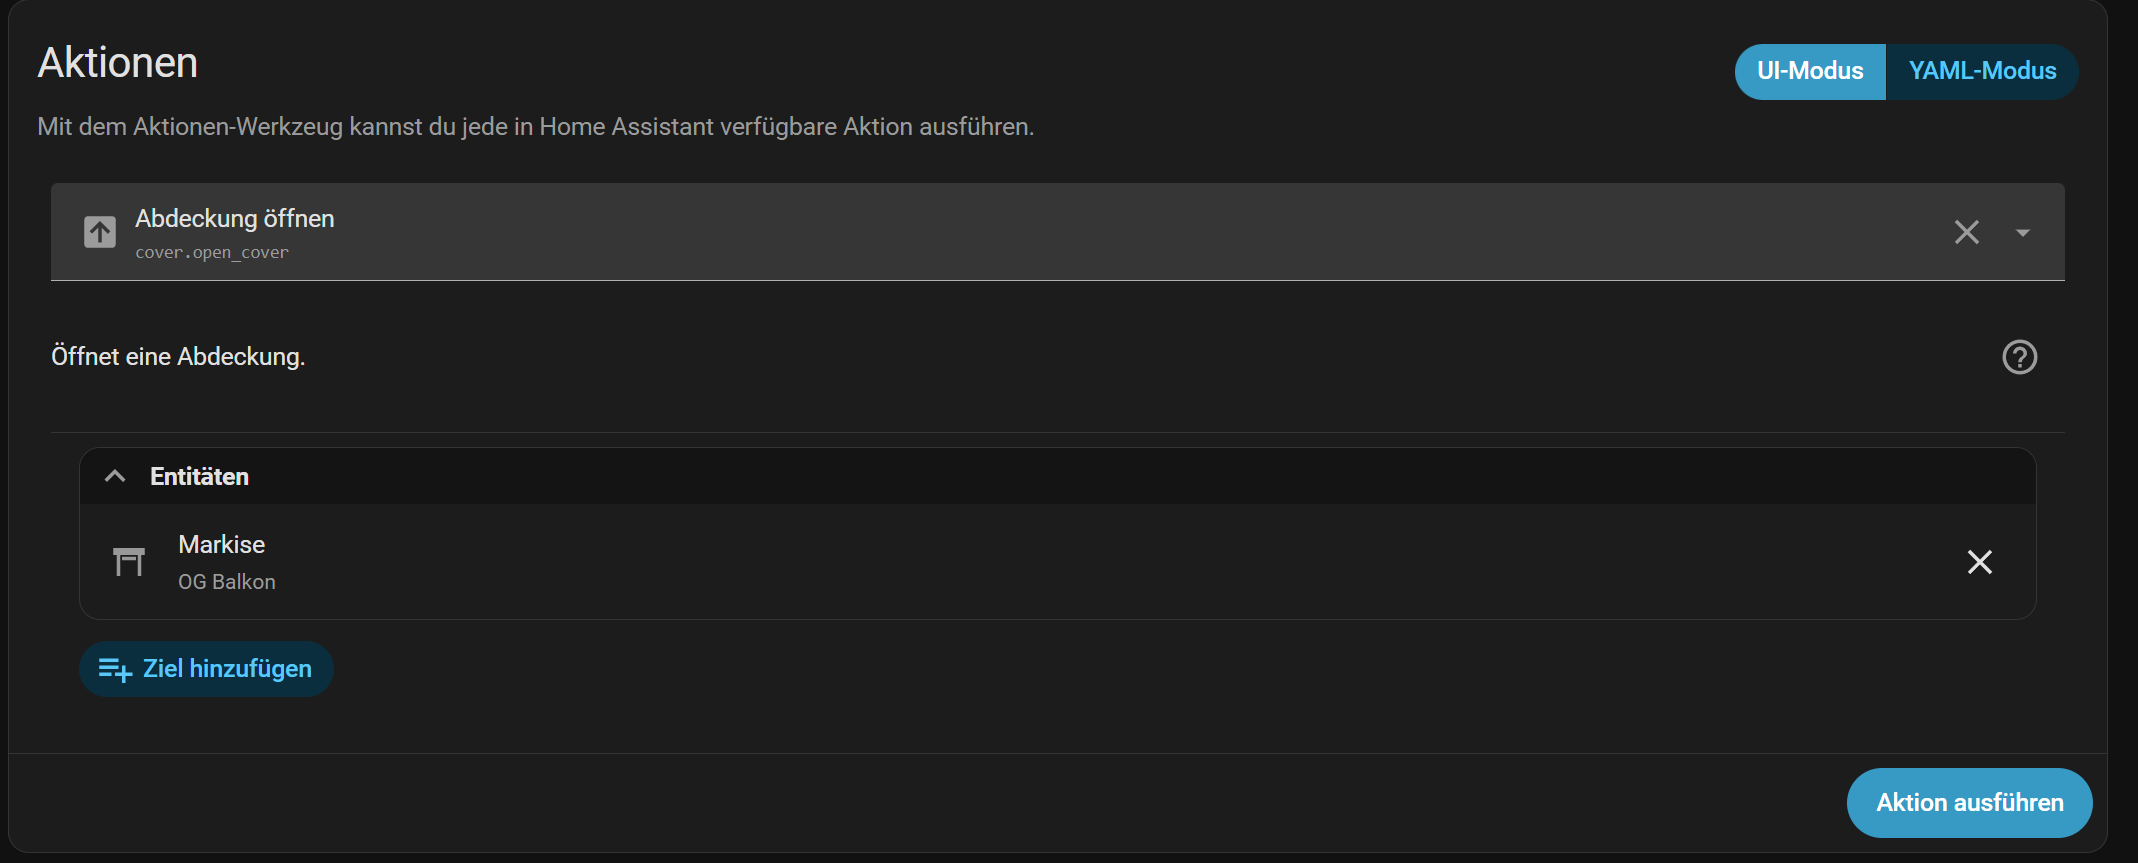The width and height of the screenshot is (2138, 863).
Task: Click the Öffnet eine Abdeckung description
Action: (x=178, y=357)
